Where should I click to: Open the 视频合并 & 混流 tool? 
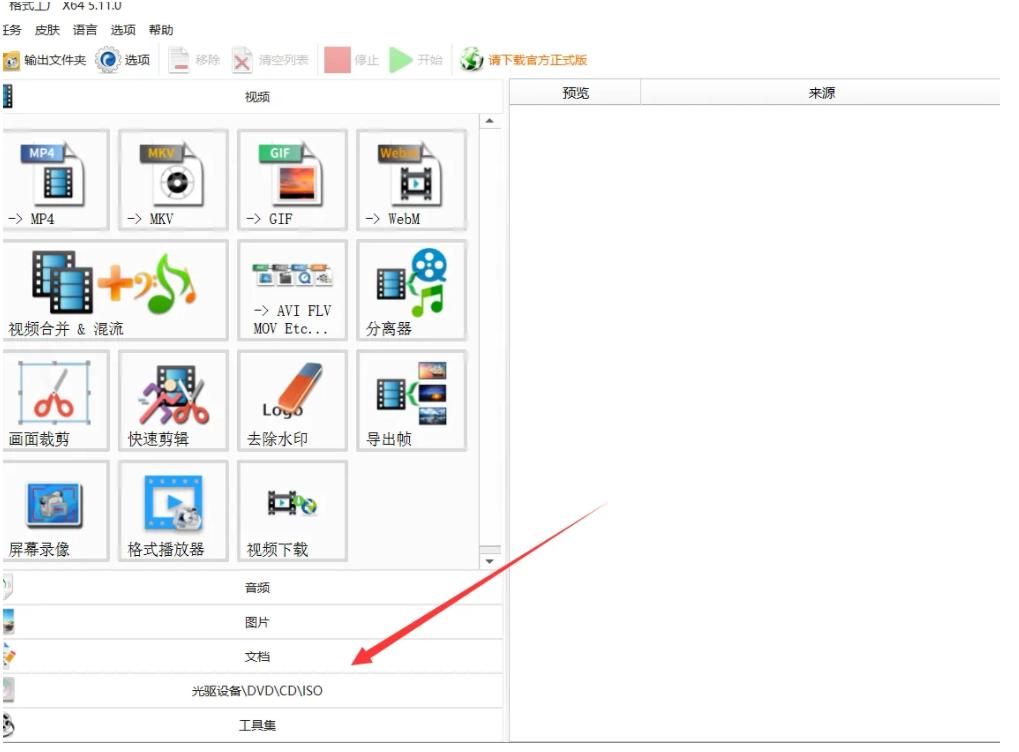(115, 290)
